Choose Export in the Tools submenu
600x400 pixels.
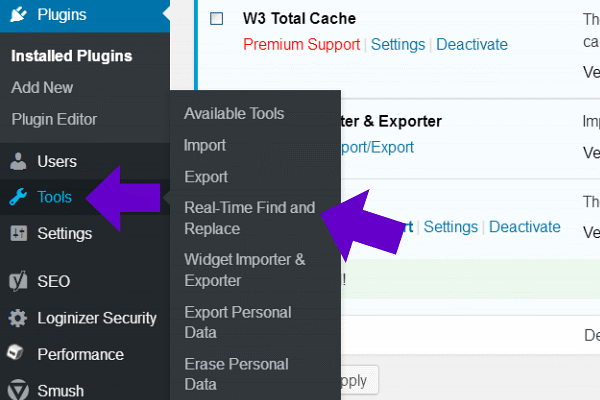206,177
